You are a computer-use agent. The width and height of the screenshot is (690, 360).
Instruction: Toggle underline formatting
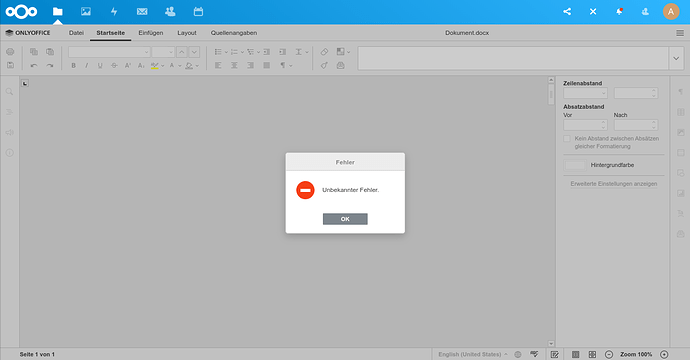100,66
